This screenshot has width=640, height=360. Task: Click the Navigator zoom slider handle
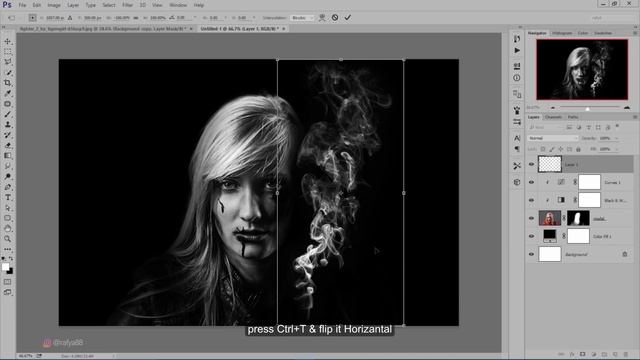pyautogui.click(x=588, y=109)
